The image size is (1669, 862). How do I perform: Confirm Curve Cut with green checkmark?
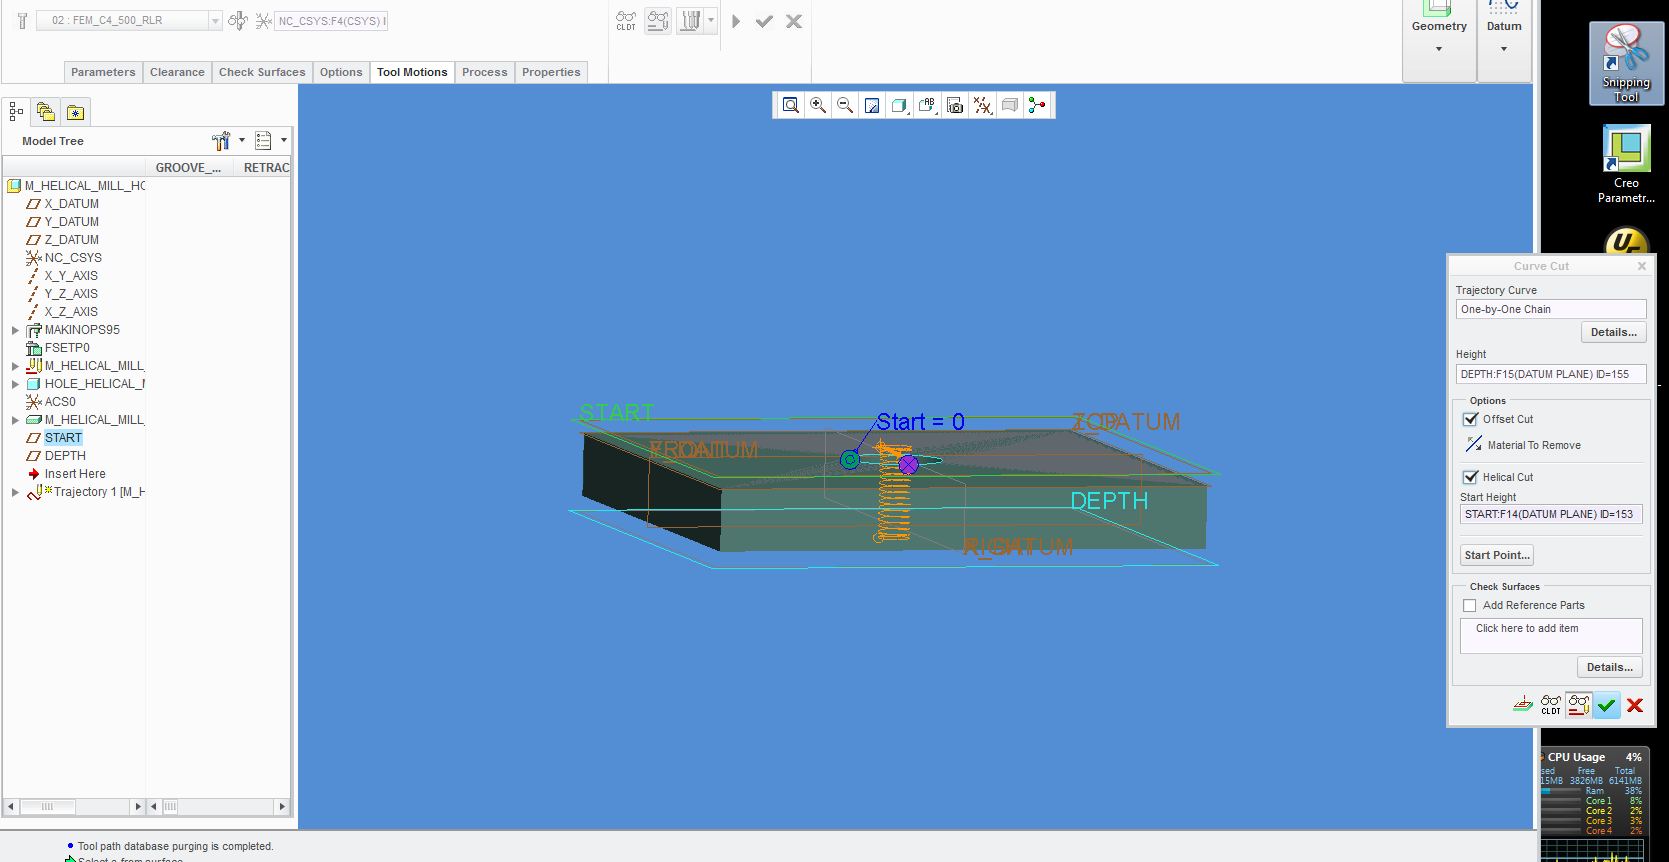1606,705
